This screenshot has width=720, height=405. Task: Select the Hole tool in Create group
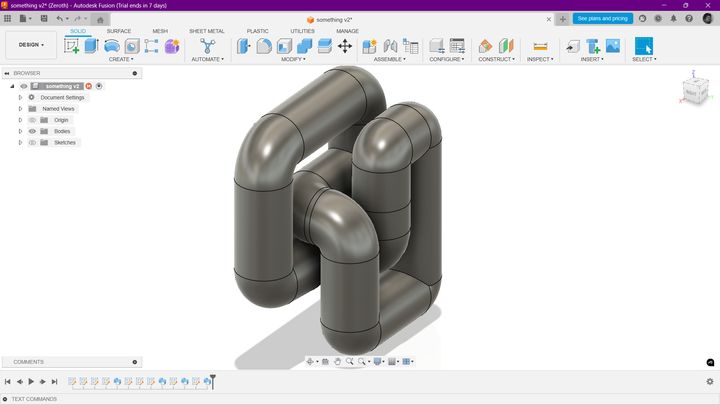[x=132, y=46]
